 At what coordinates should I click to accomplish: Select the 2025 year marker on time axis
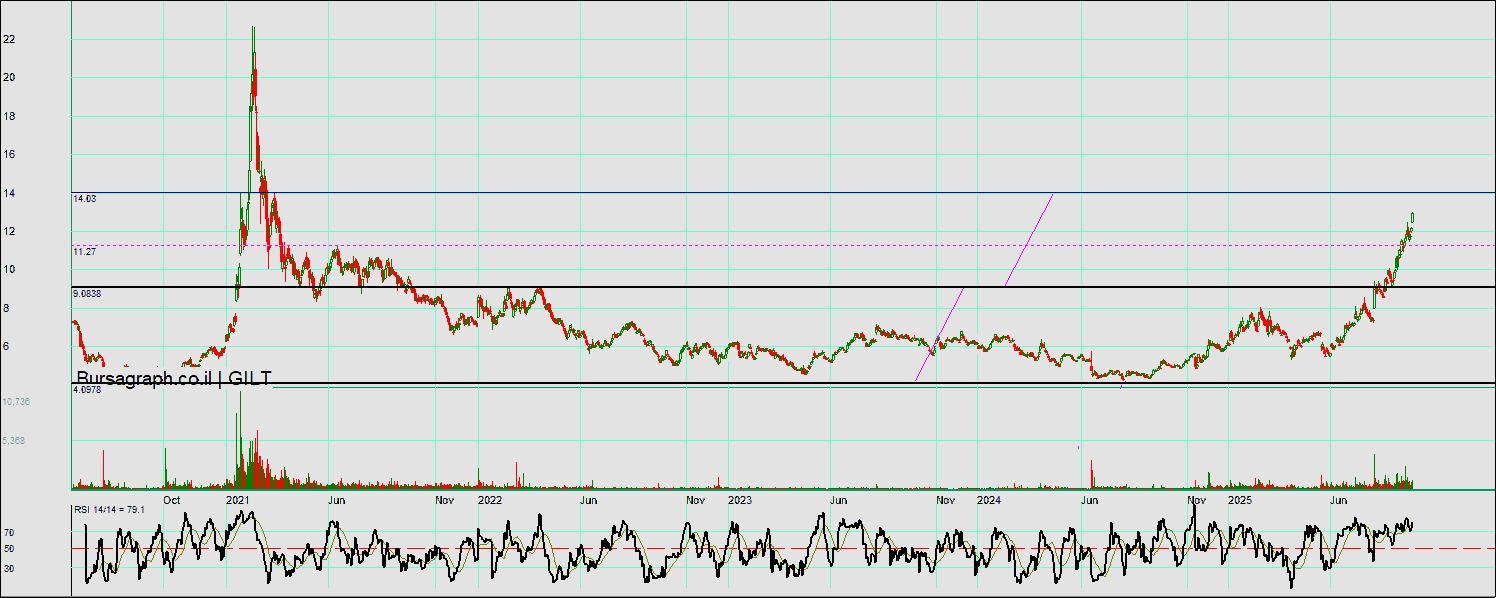coord(1239,498)
